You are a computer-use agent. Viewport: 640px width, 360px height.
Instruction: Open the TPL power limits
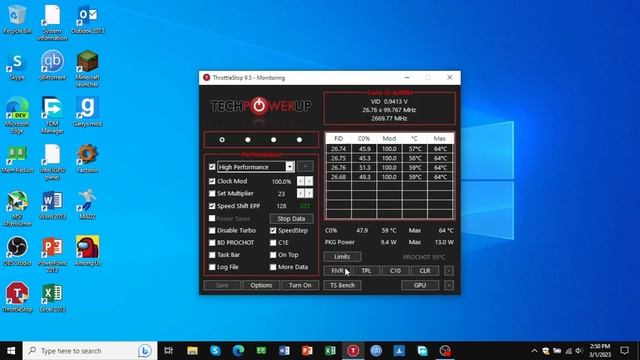click(366, 271)
